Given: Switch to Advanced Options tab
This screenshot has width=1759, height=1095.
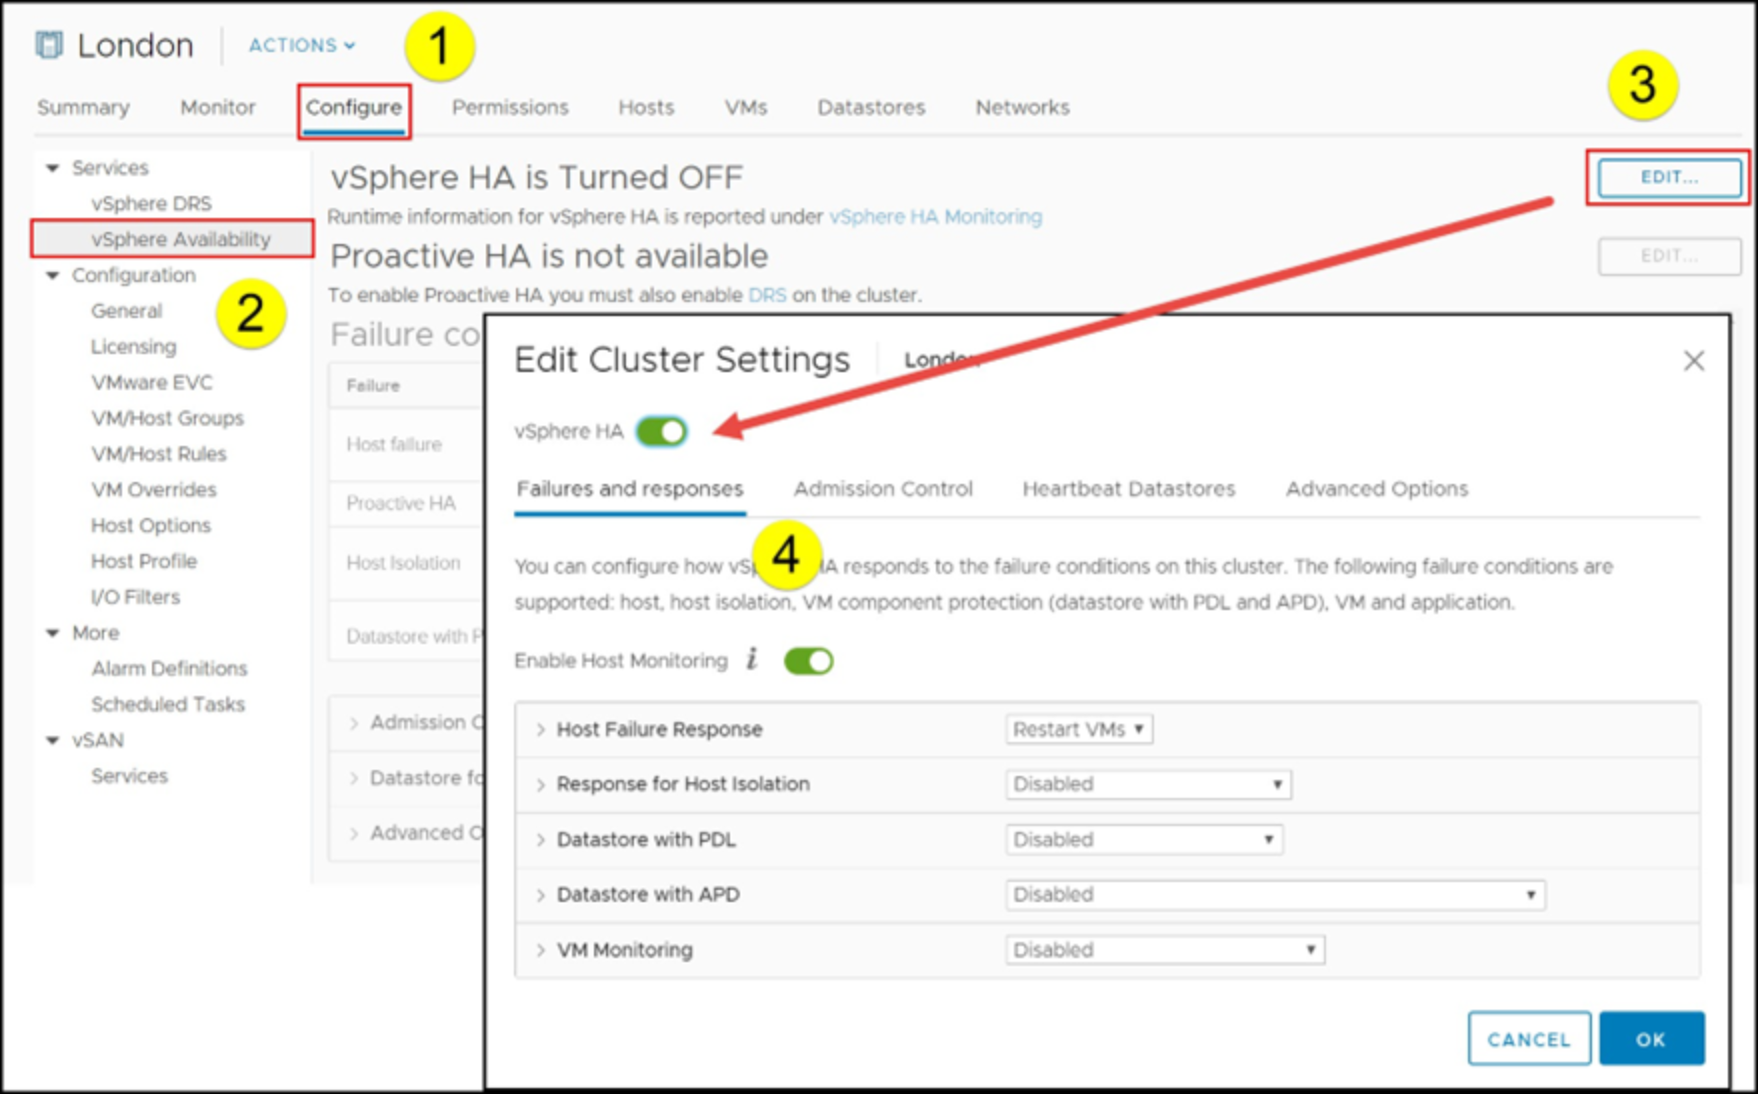Looking at the screenshot, I should (x=1377, y=489).
